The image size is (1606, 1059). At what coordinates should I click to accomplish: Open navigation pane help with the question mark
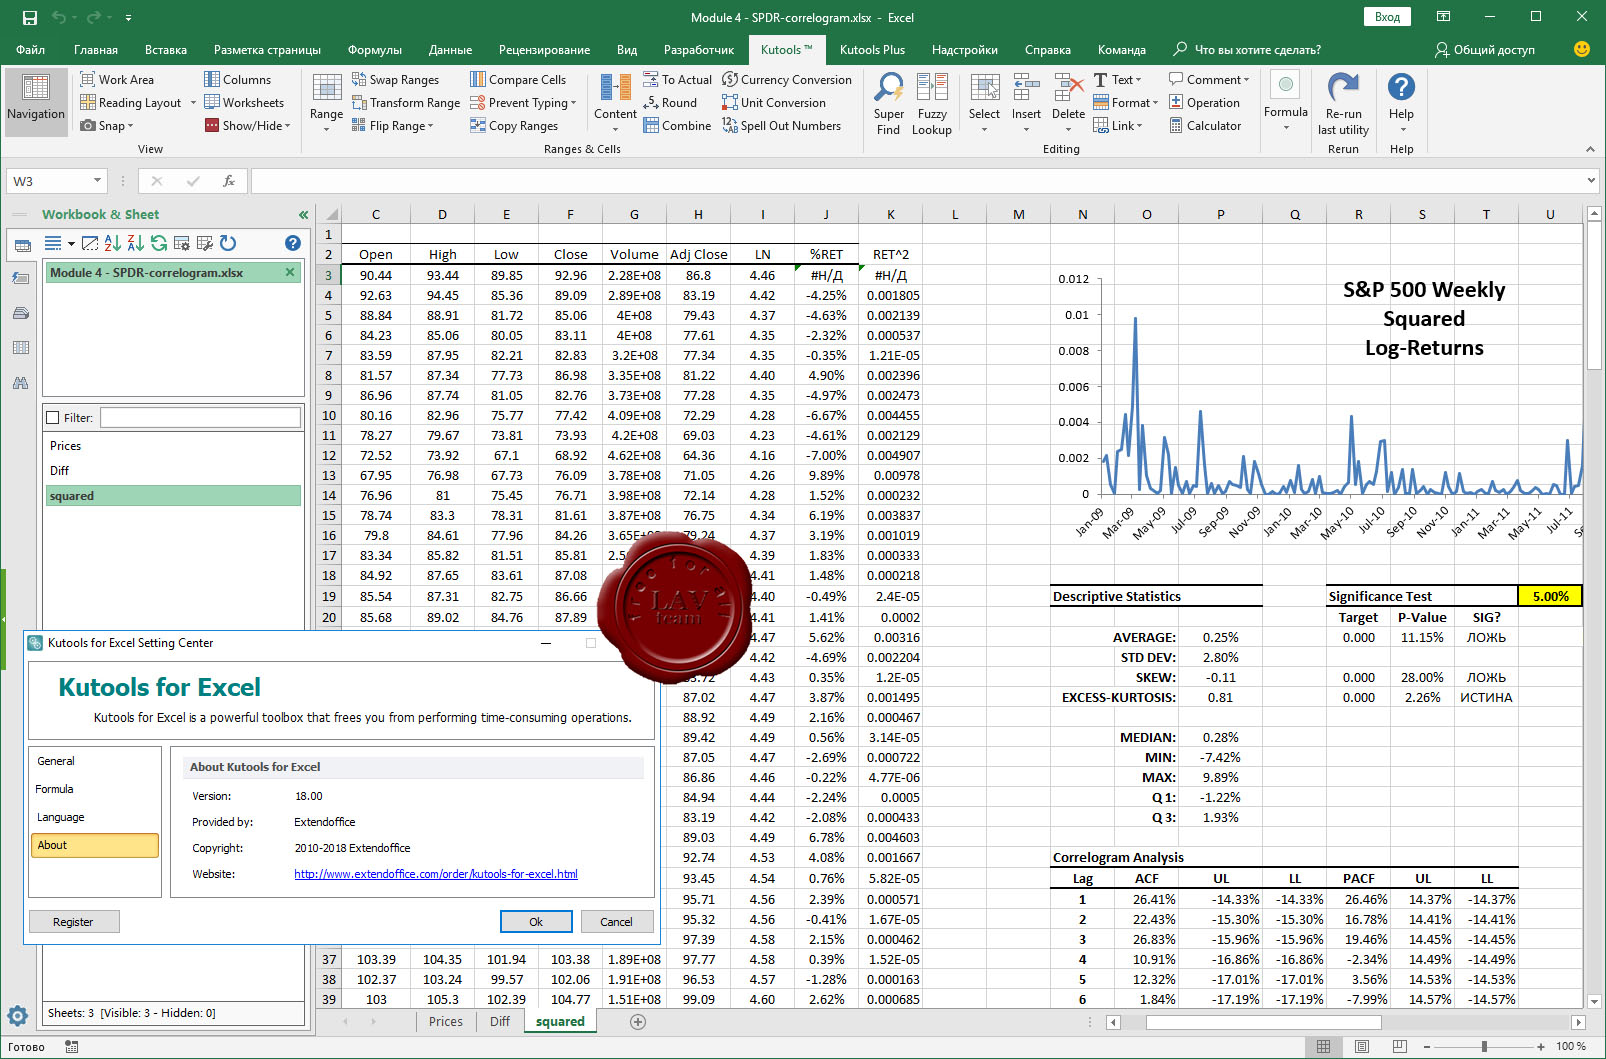[x=292, y=243]
